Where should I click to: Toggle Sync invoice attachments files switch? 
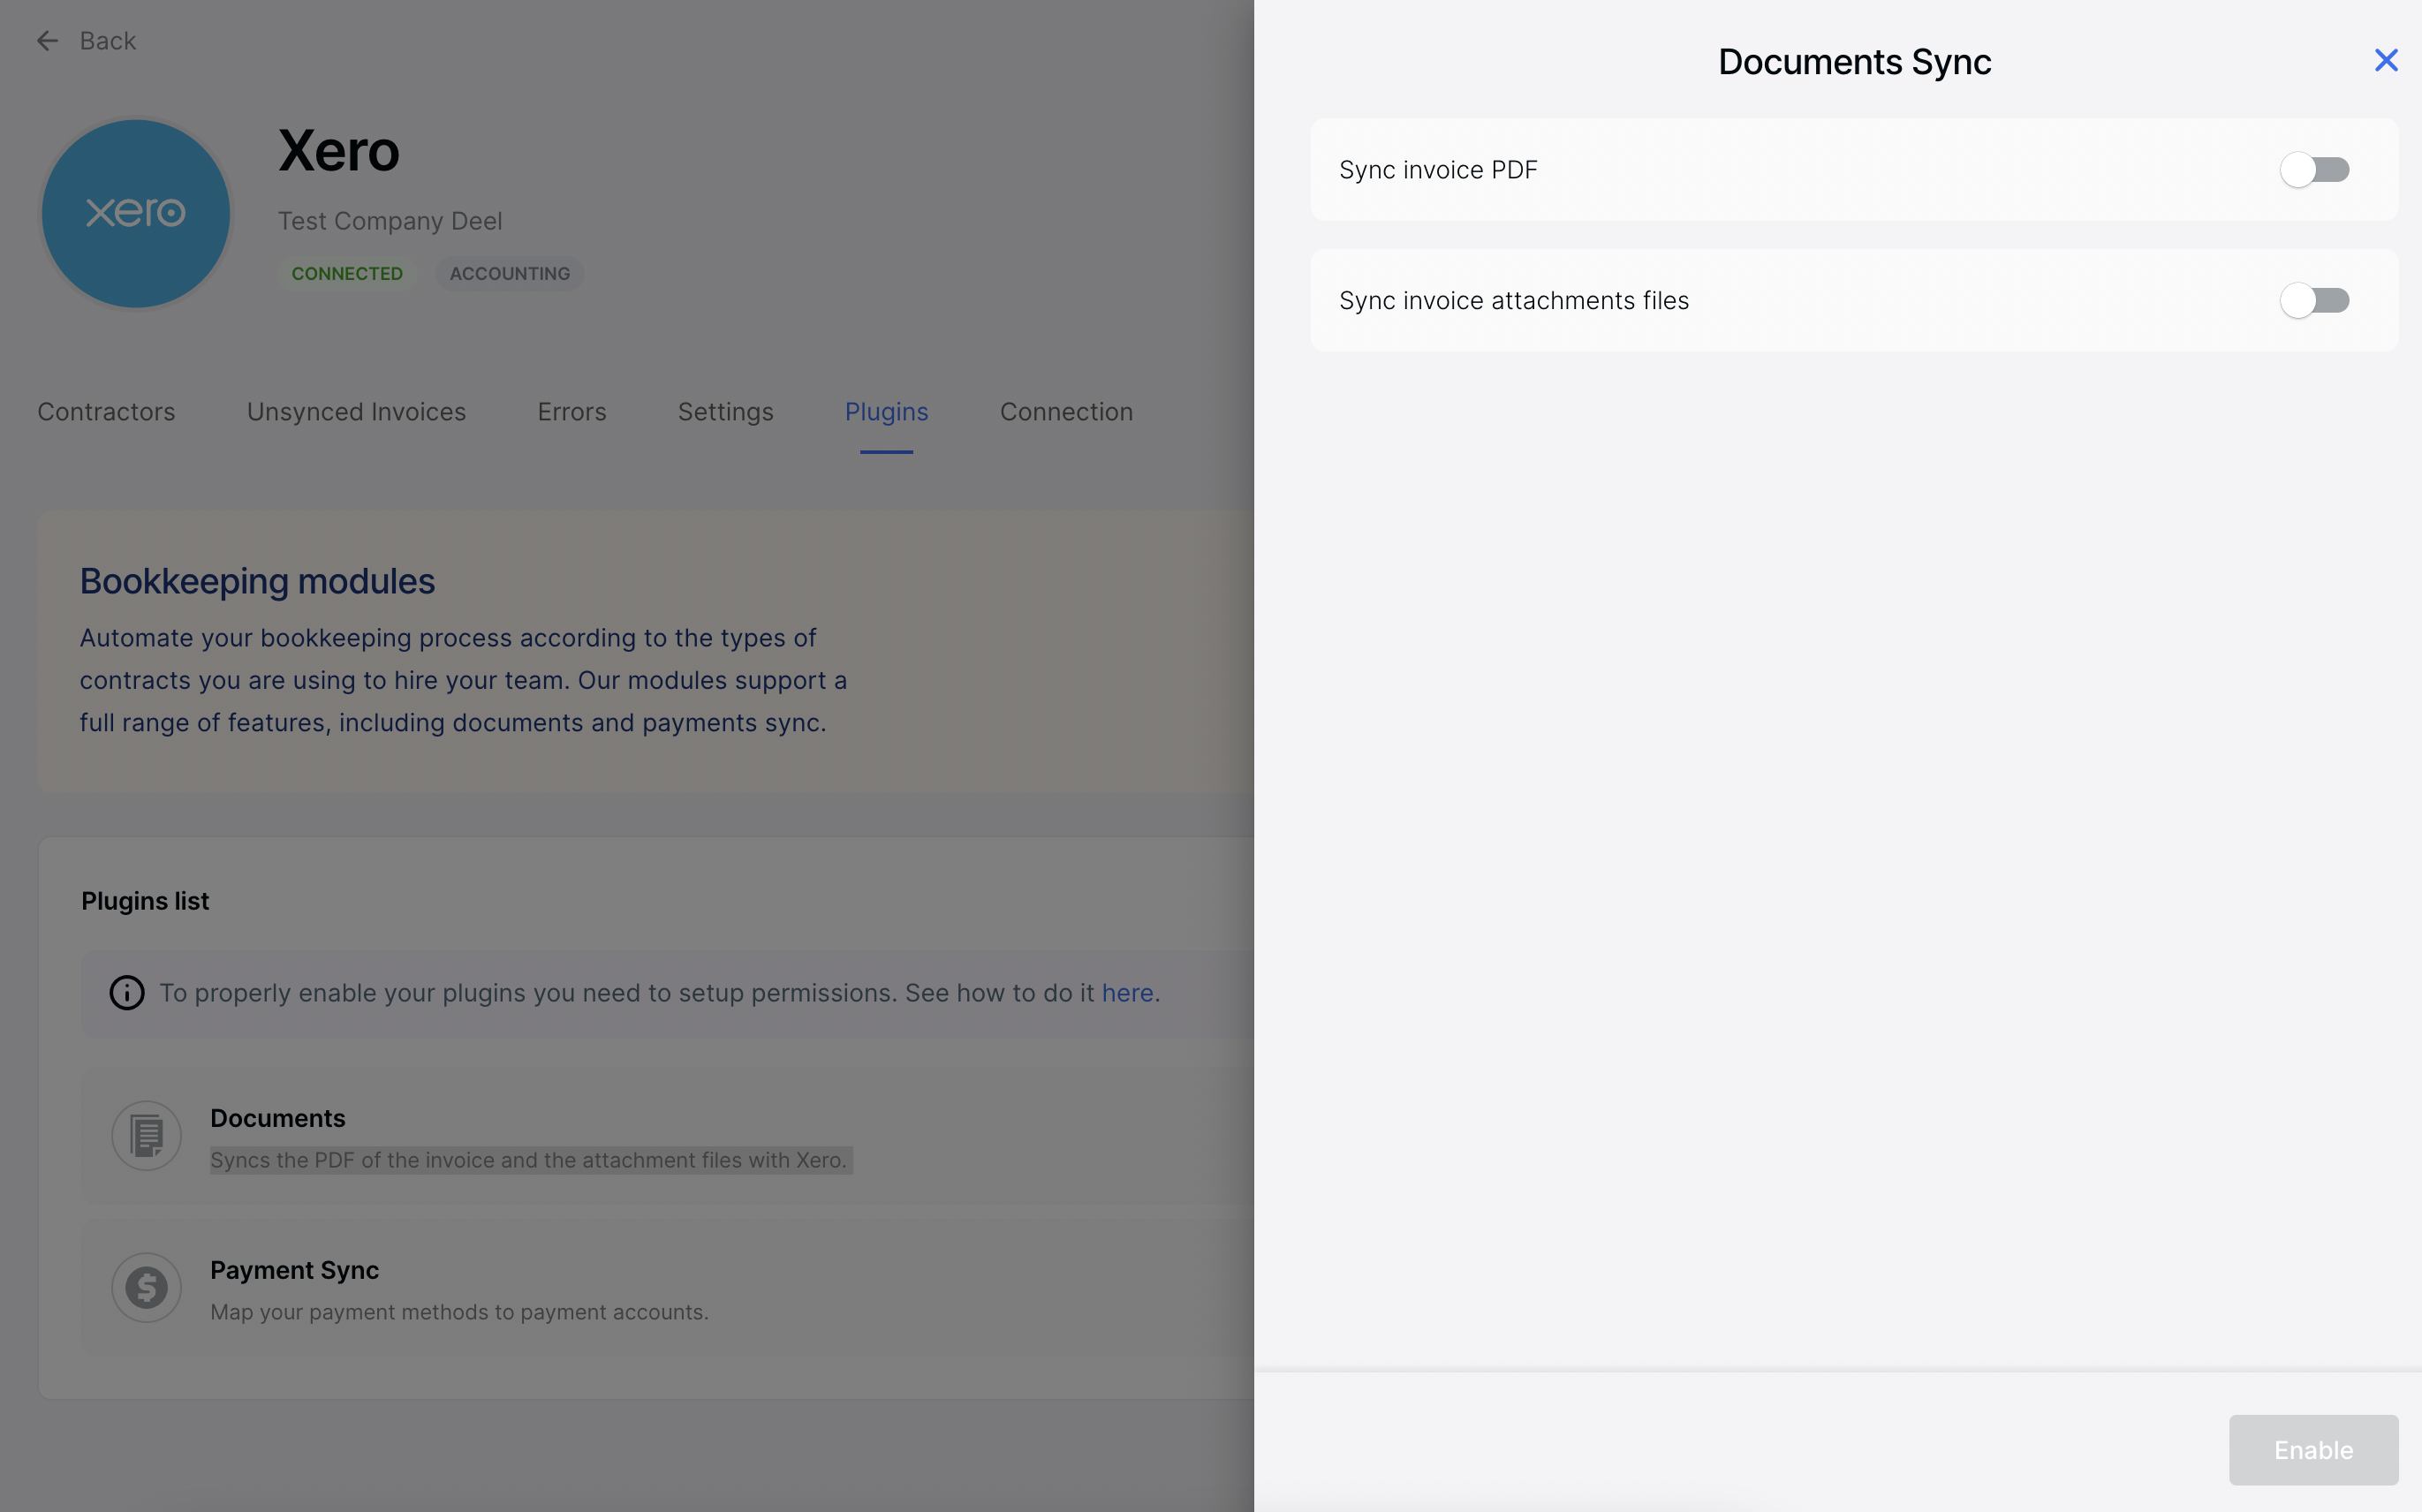(x=2314, y=301)
